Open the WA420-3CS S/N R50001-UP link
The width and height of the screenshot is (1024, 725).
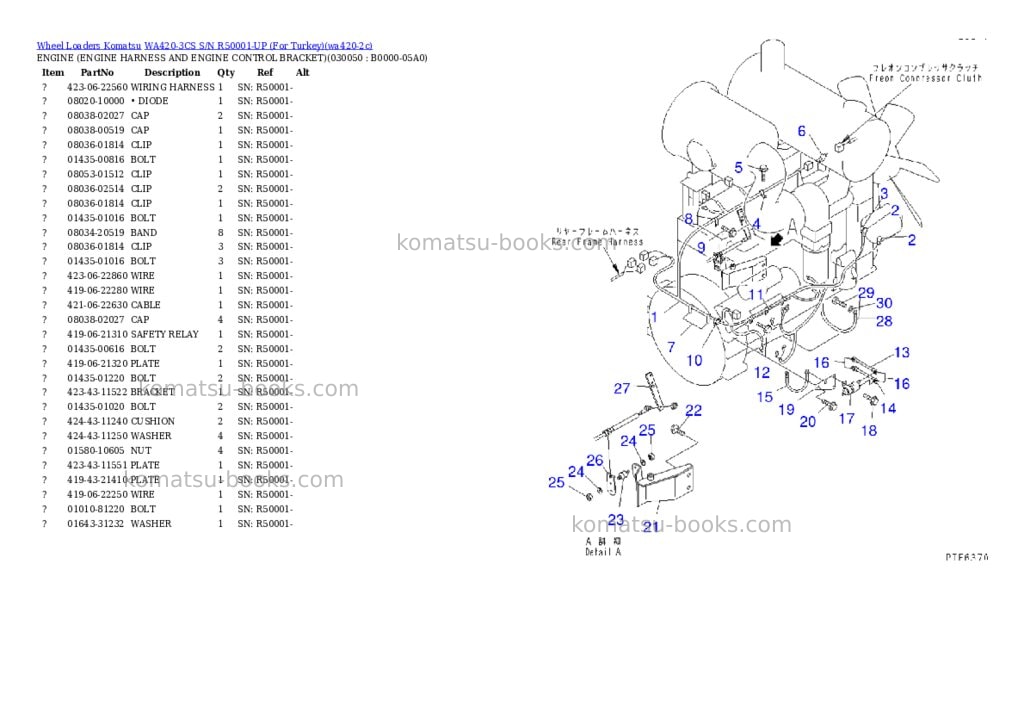[x=259, y=46]
